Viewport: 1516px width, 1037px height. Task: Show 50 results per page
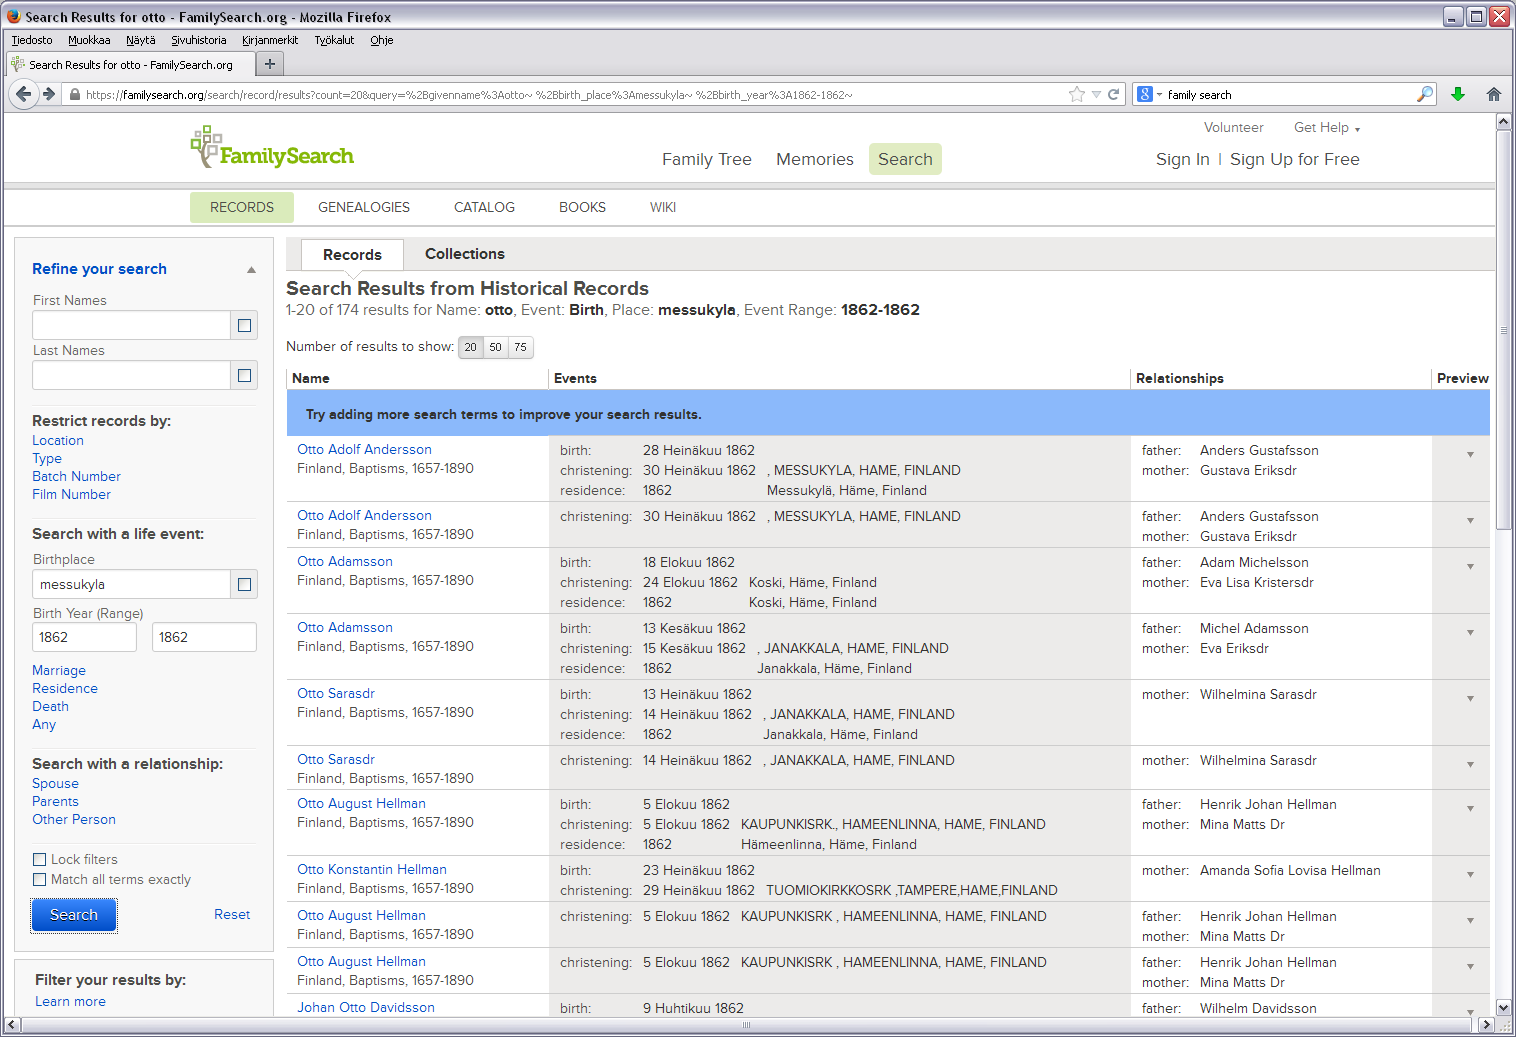tap(496, 347)
